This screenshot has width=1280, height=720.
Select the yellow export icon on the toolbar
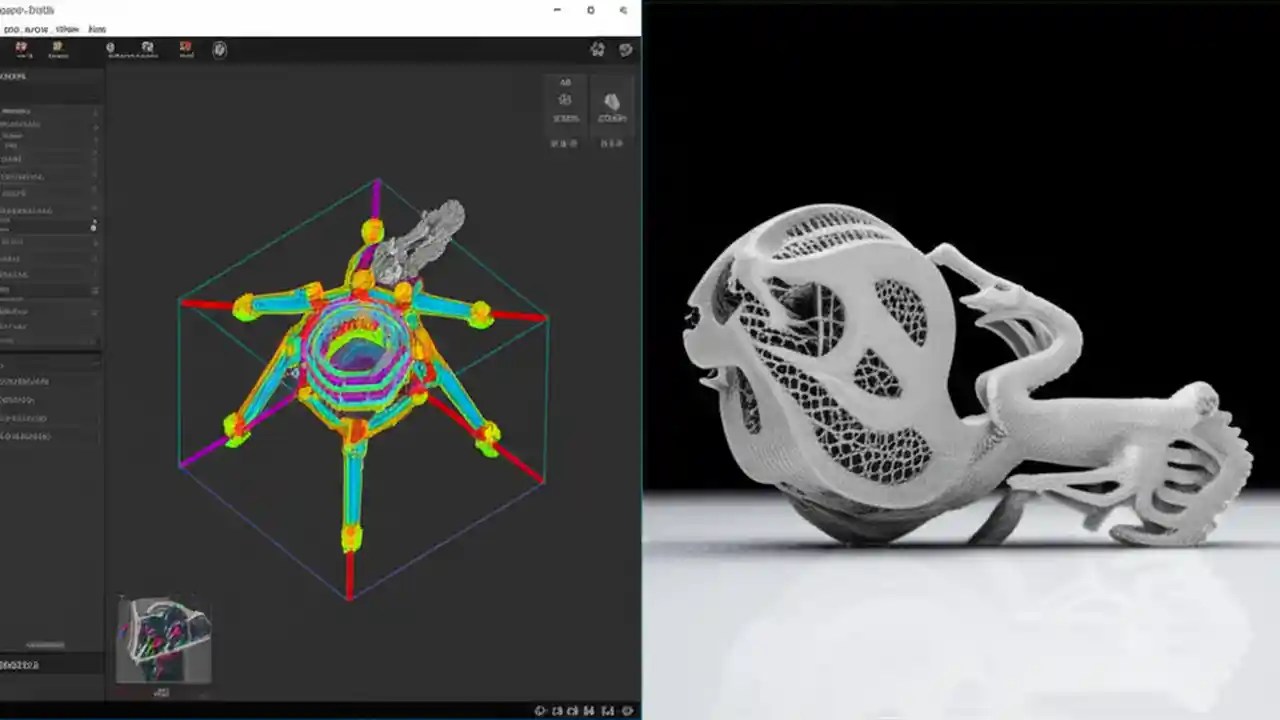tap(57, 48)
